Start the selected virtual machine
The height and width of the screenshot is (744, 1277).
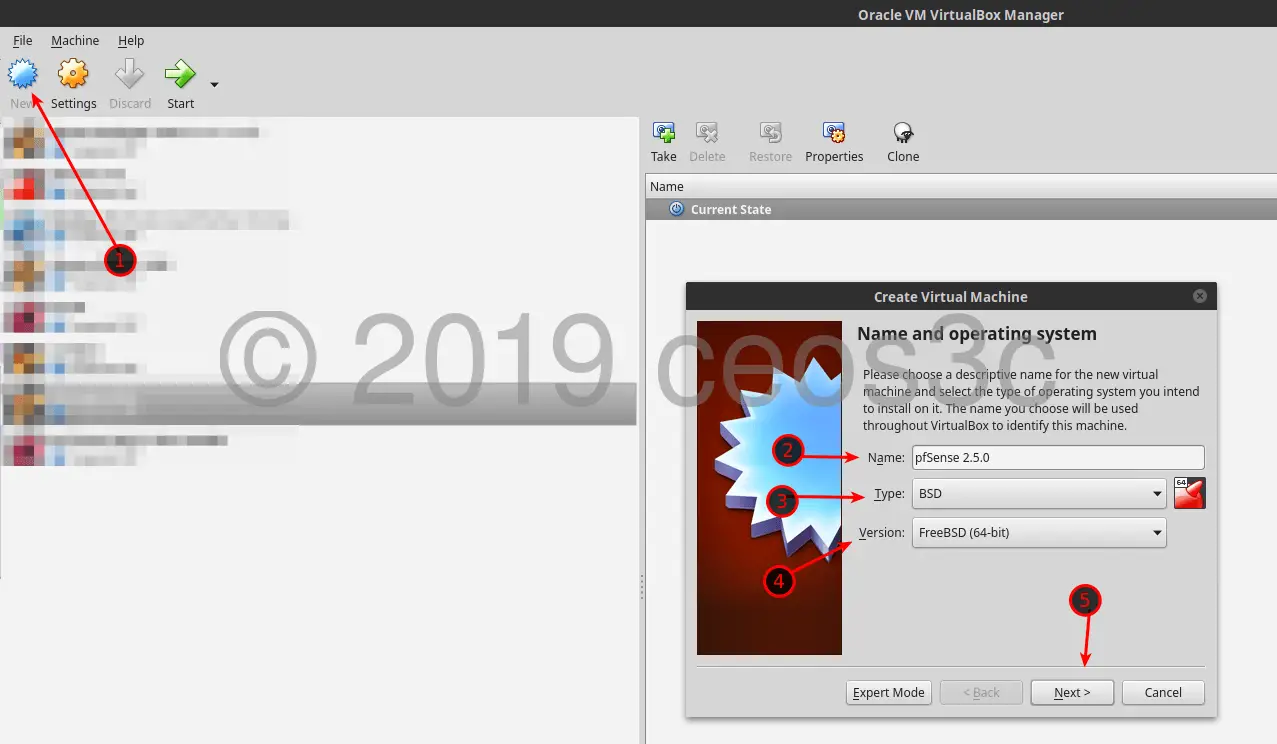(180, 75)
